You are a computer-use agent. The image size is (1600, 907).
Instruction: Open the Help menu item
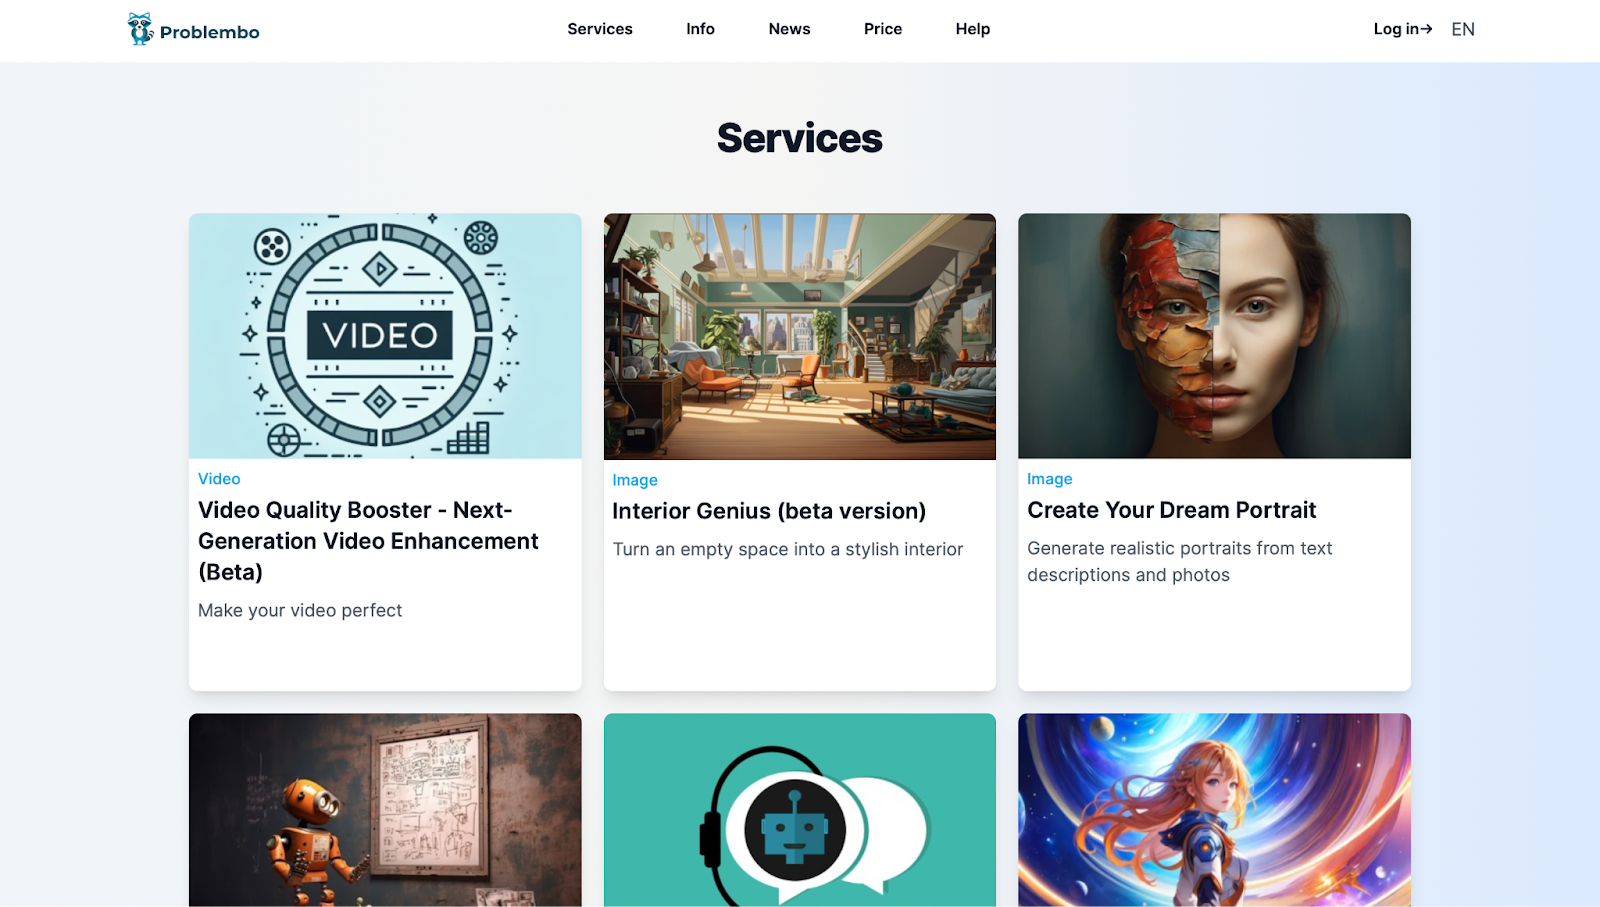[973, 29]
